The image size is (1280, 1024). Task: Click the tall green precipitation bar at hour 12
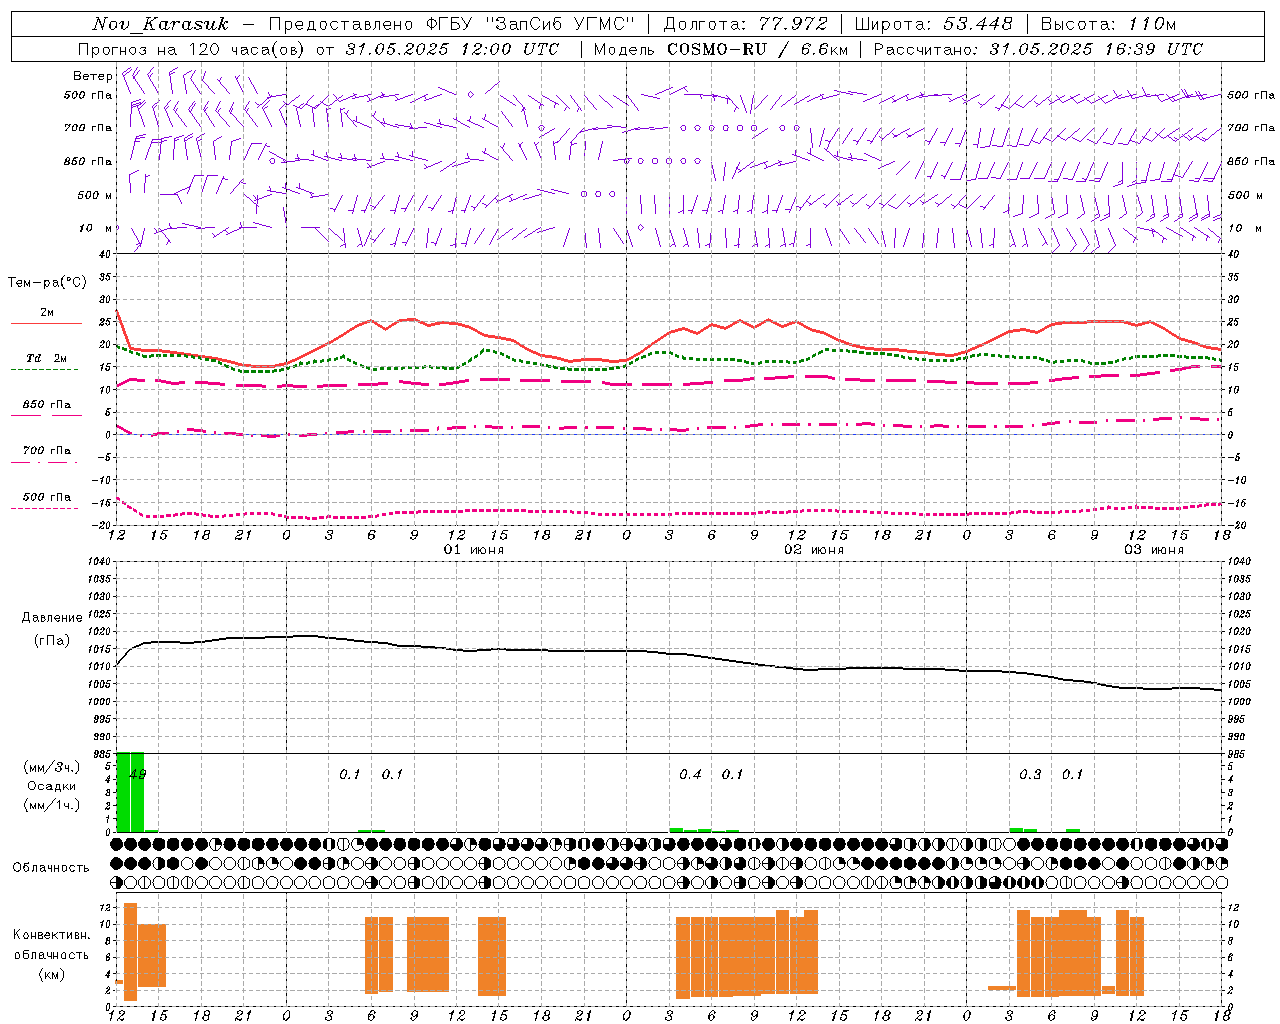123,792
